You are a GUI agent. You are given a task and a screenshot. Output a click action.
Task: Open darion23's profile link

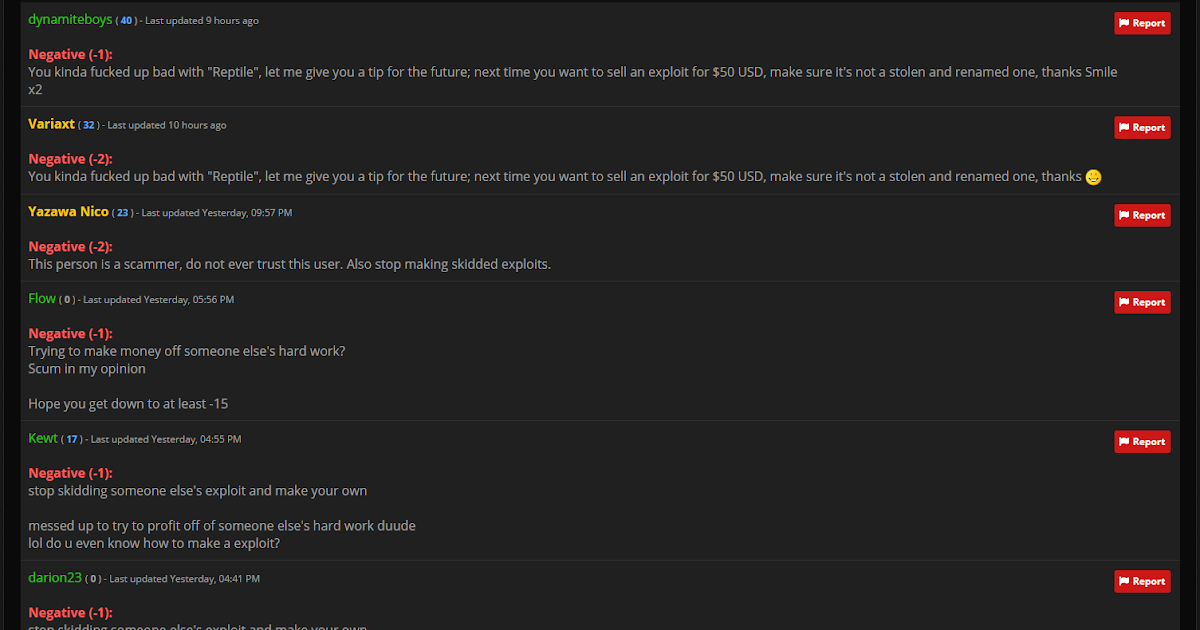tap(55, 578)
